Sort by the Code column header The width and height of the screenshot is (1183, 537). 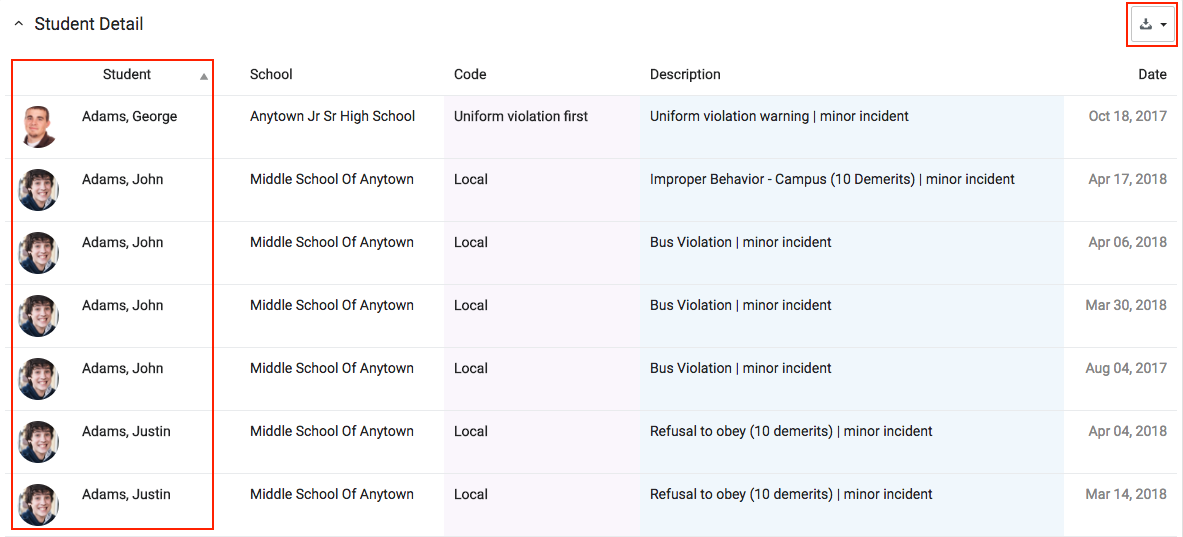(470, 75)
